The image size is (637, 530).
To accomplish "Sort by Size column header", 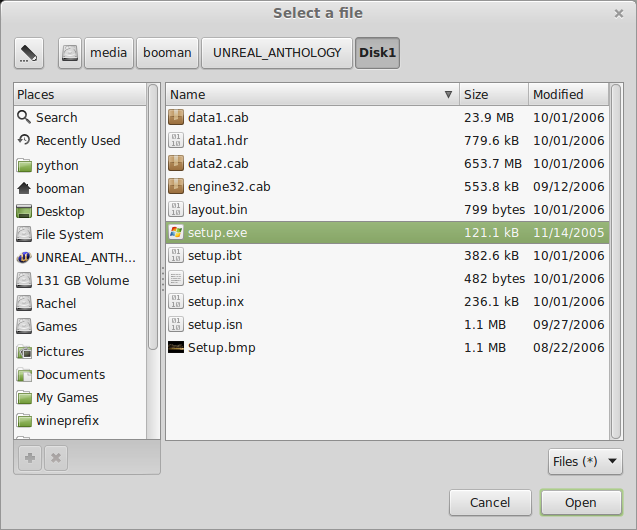I will tap(494, 95).
